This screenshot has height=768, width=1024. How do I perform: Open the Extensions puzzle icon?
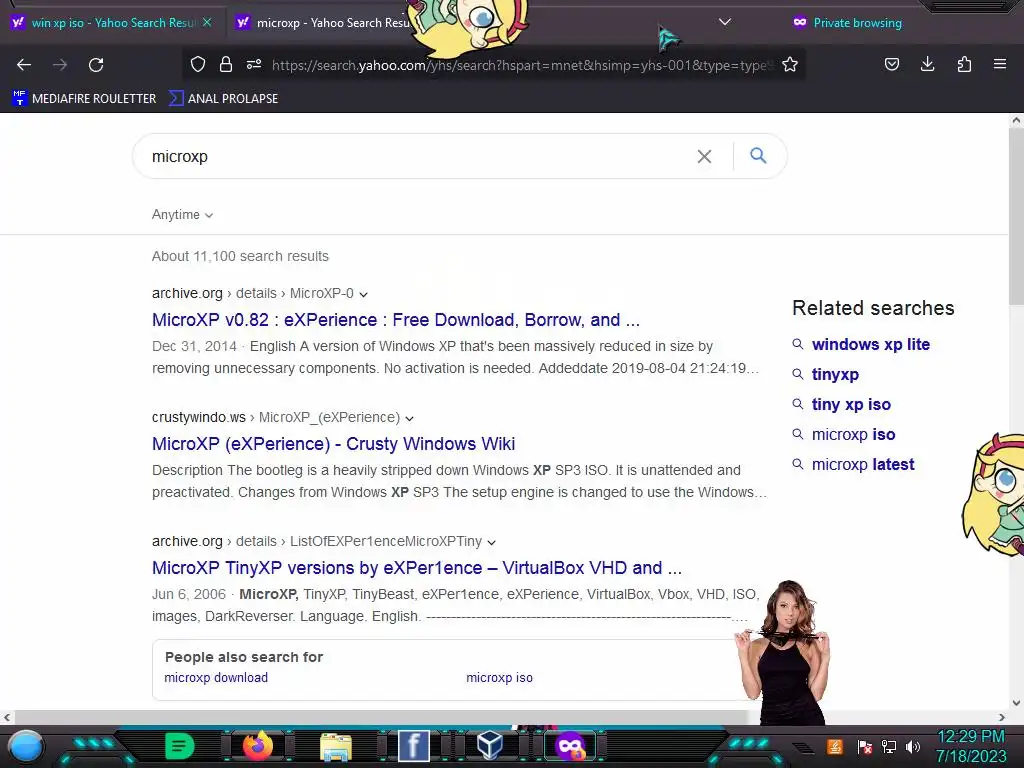pos(964,64)
